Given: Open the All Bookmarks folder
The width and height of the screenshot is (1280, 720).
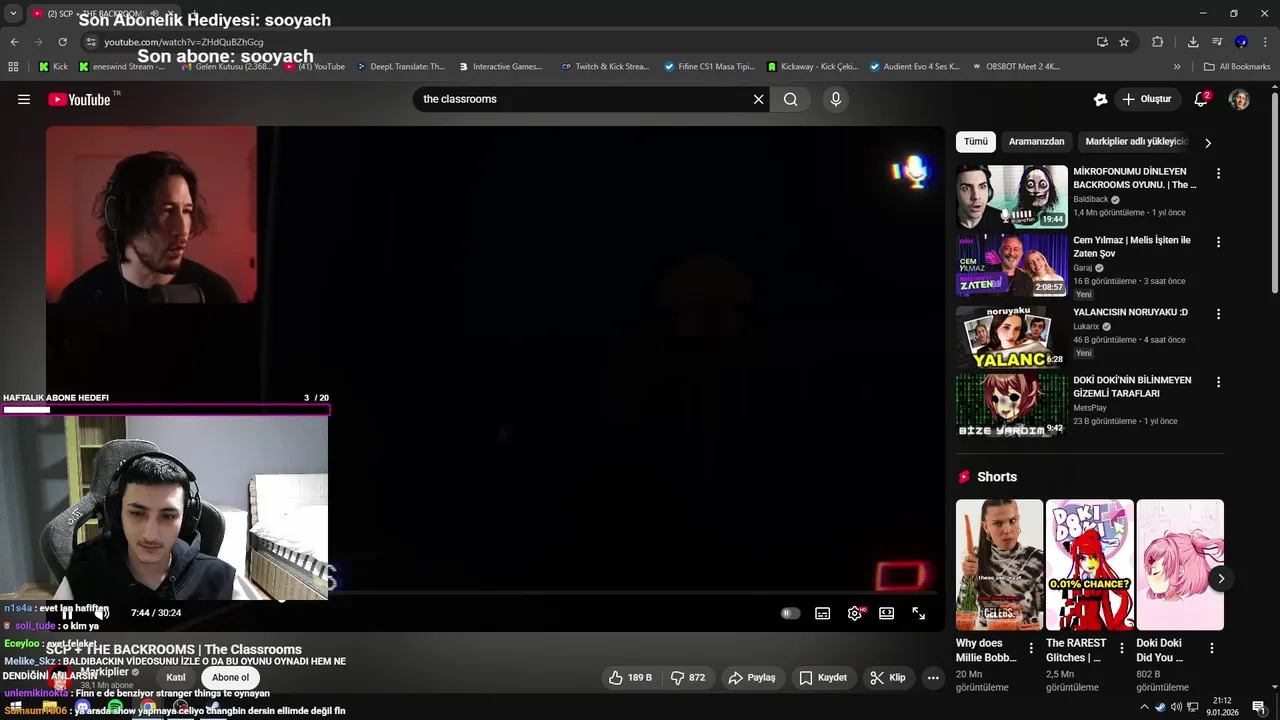Looking at the screenshot, I should click(x=1237, y=67).
